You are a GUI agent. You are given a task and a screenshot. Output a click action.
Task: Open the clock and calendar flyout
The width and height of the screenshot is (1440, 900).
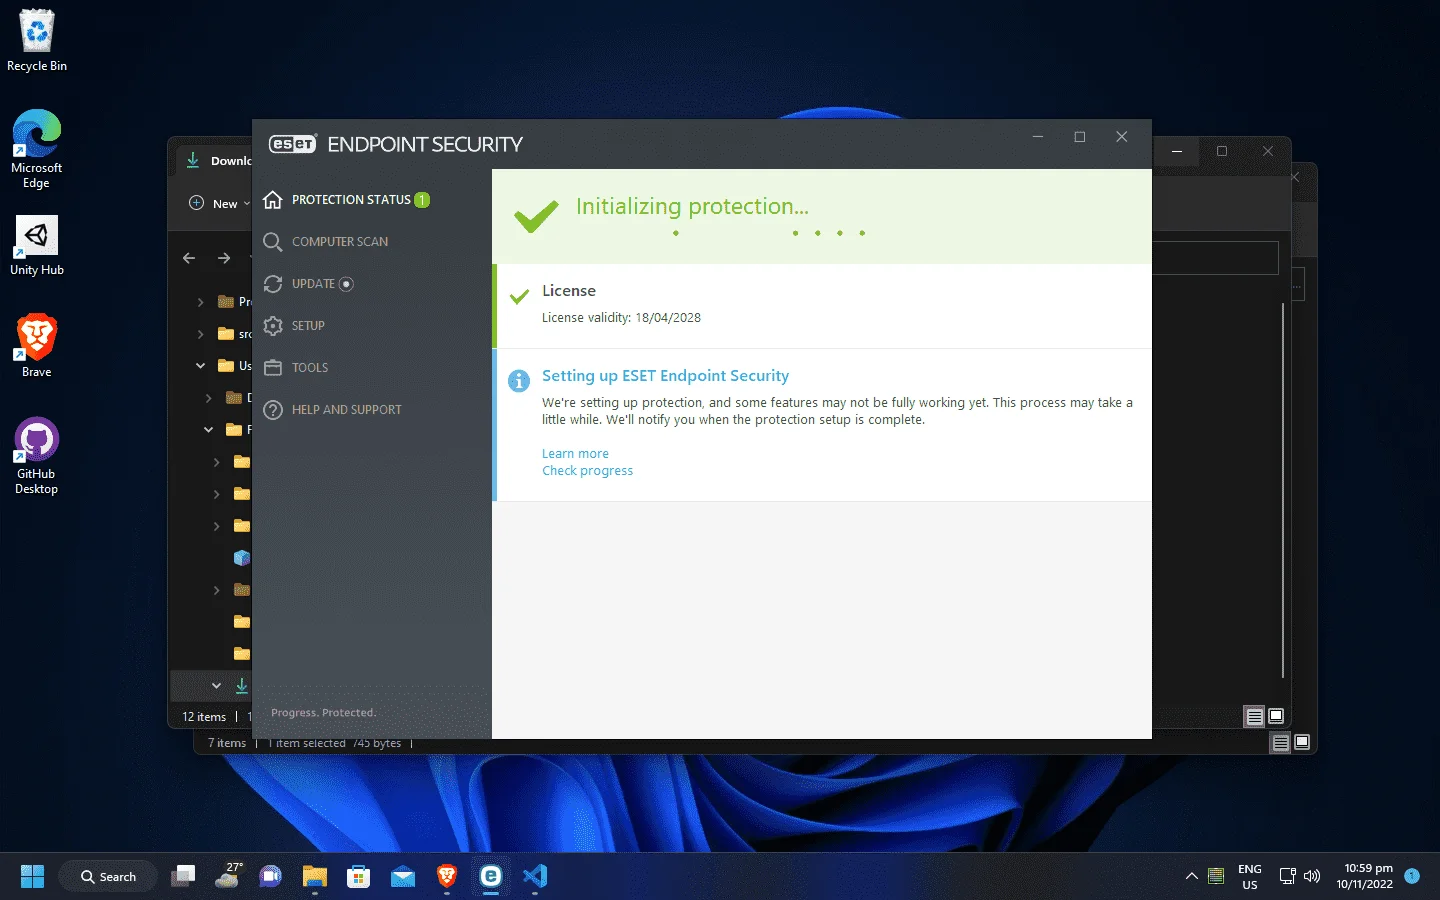[x=1365, y=877]
